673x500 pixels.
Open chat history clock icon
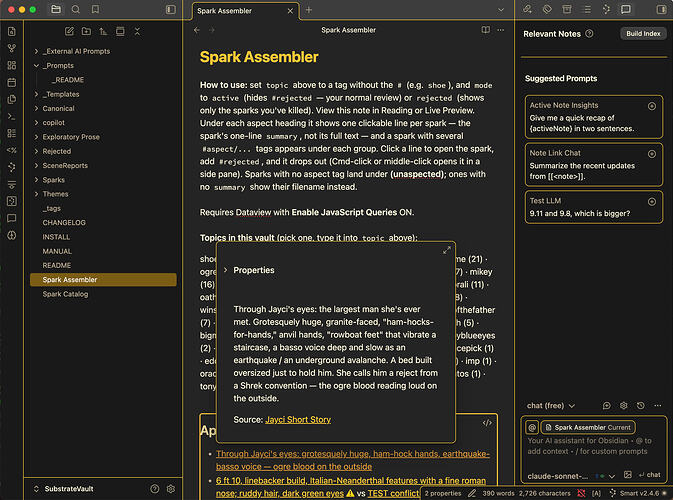[640, 406]
